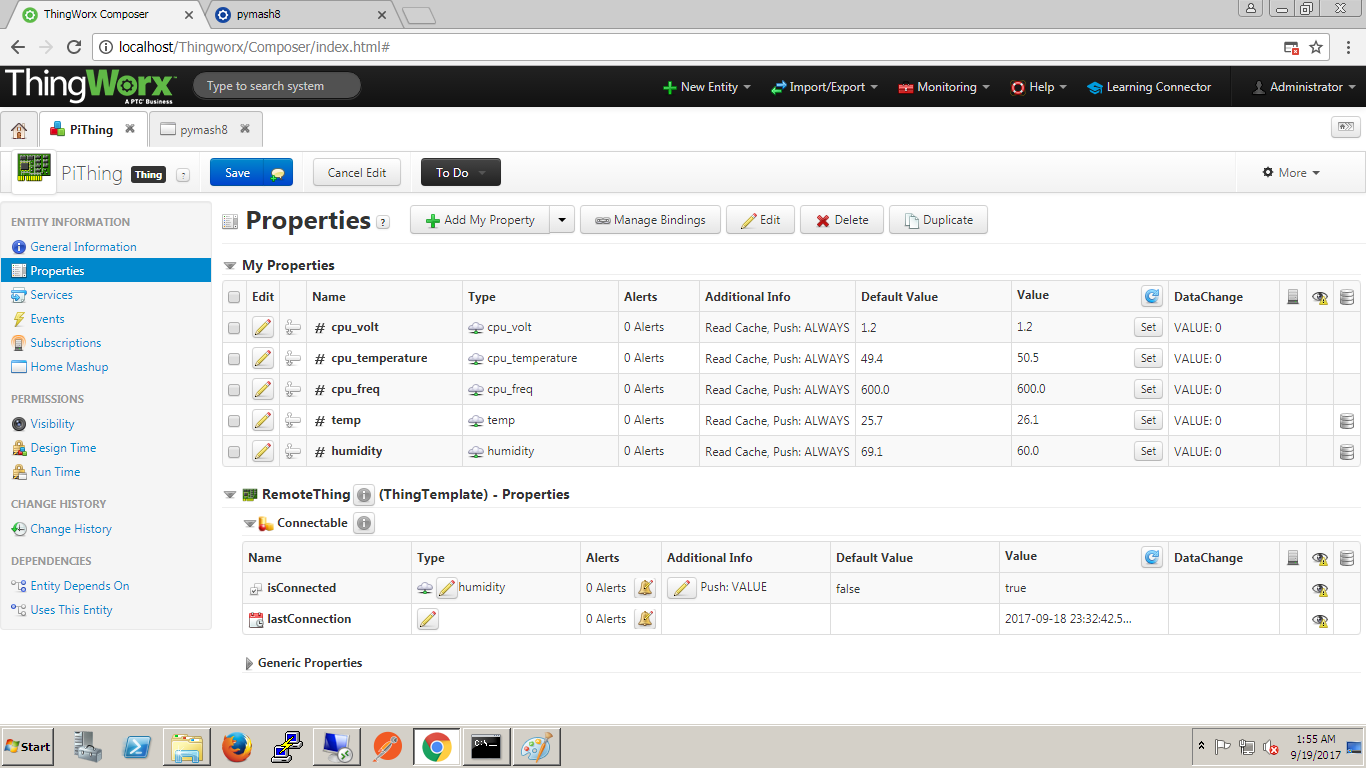The width and height of the screenshot is (1366, 768).
Task: Click the binding icon in the humidity row
Action: (293, 451)
